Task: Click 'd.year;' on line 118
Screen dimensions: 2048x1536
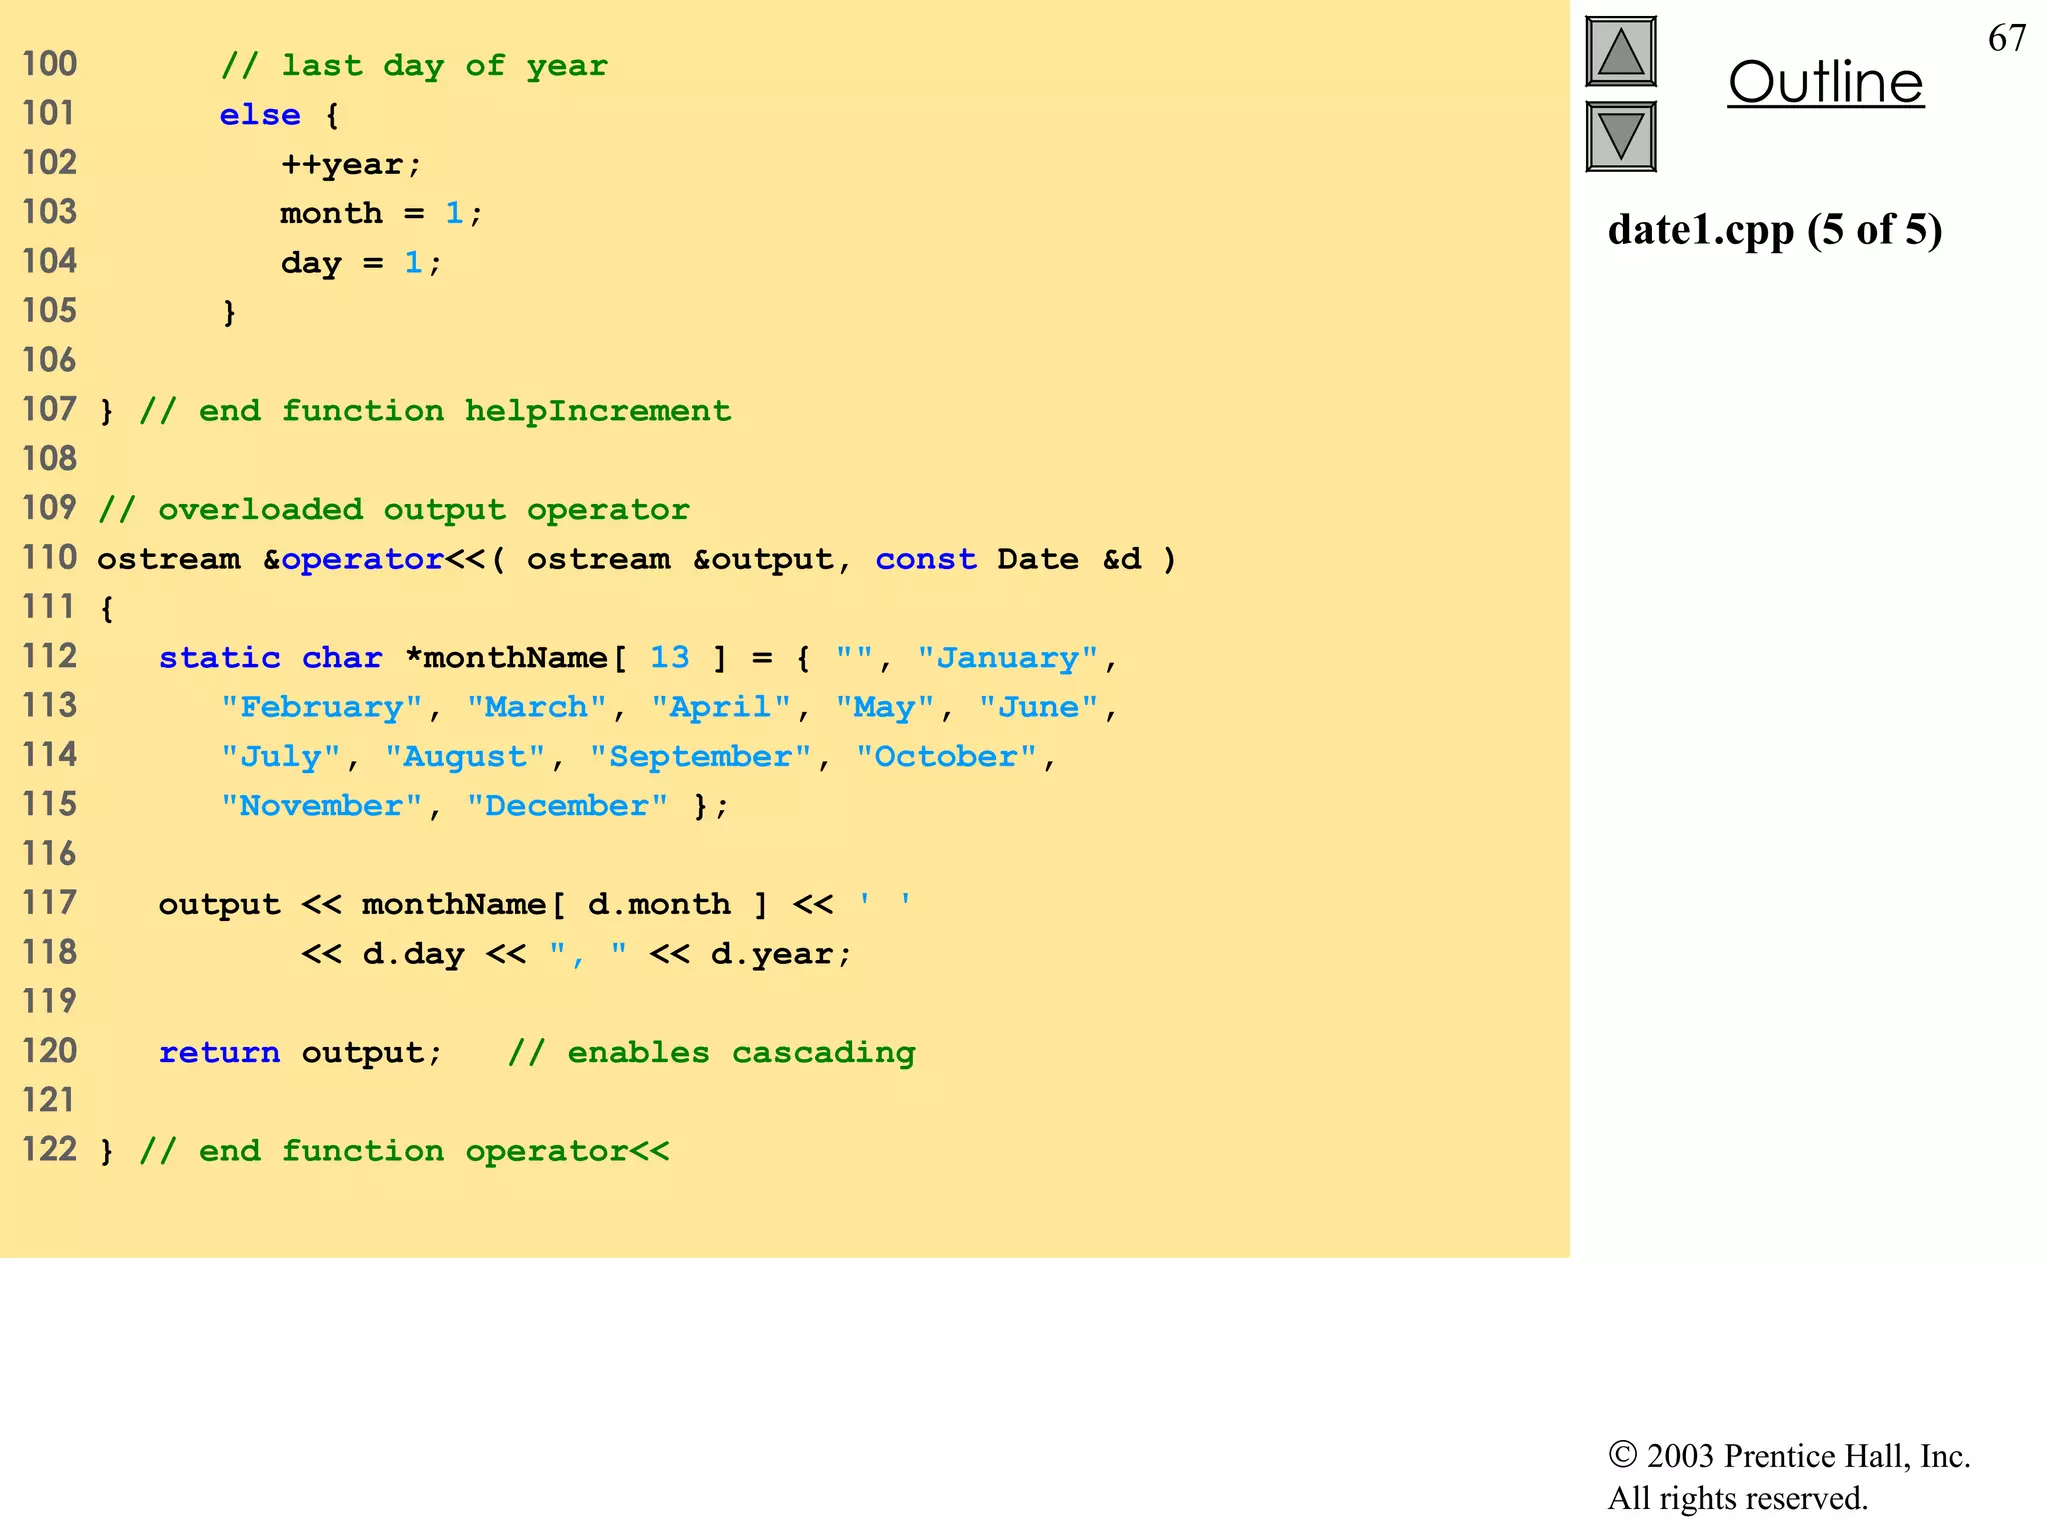Action: click(x=781, y=954)
